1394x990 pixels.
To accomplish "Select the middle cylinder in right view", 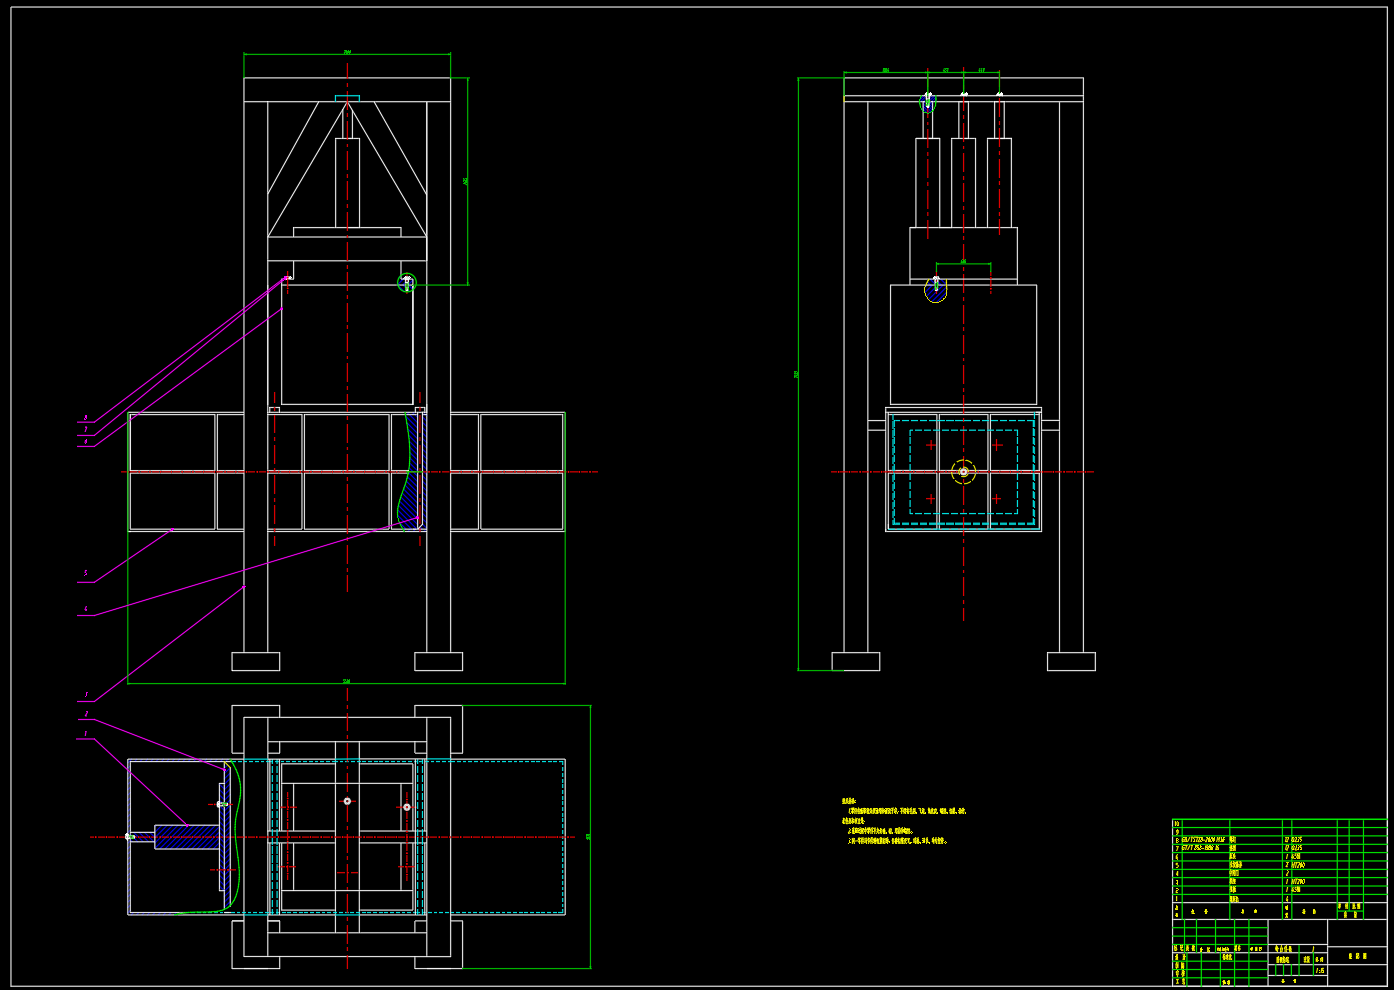I will [963, 183].
